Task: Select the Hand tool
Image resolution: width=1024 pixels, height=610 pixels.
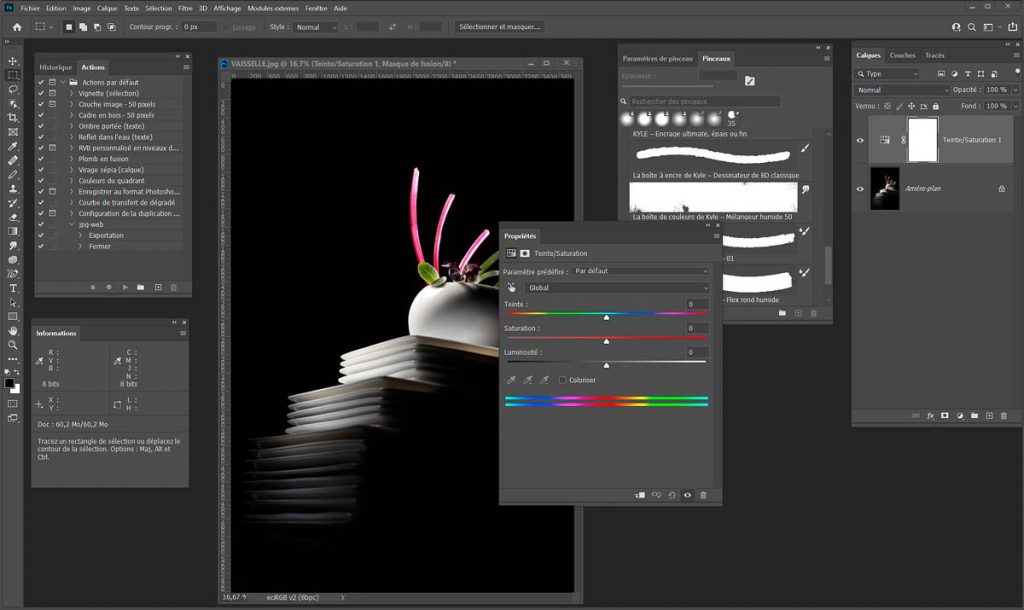Action: [x=12, y=330]
